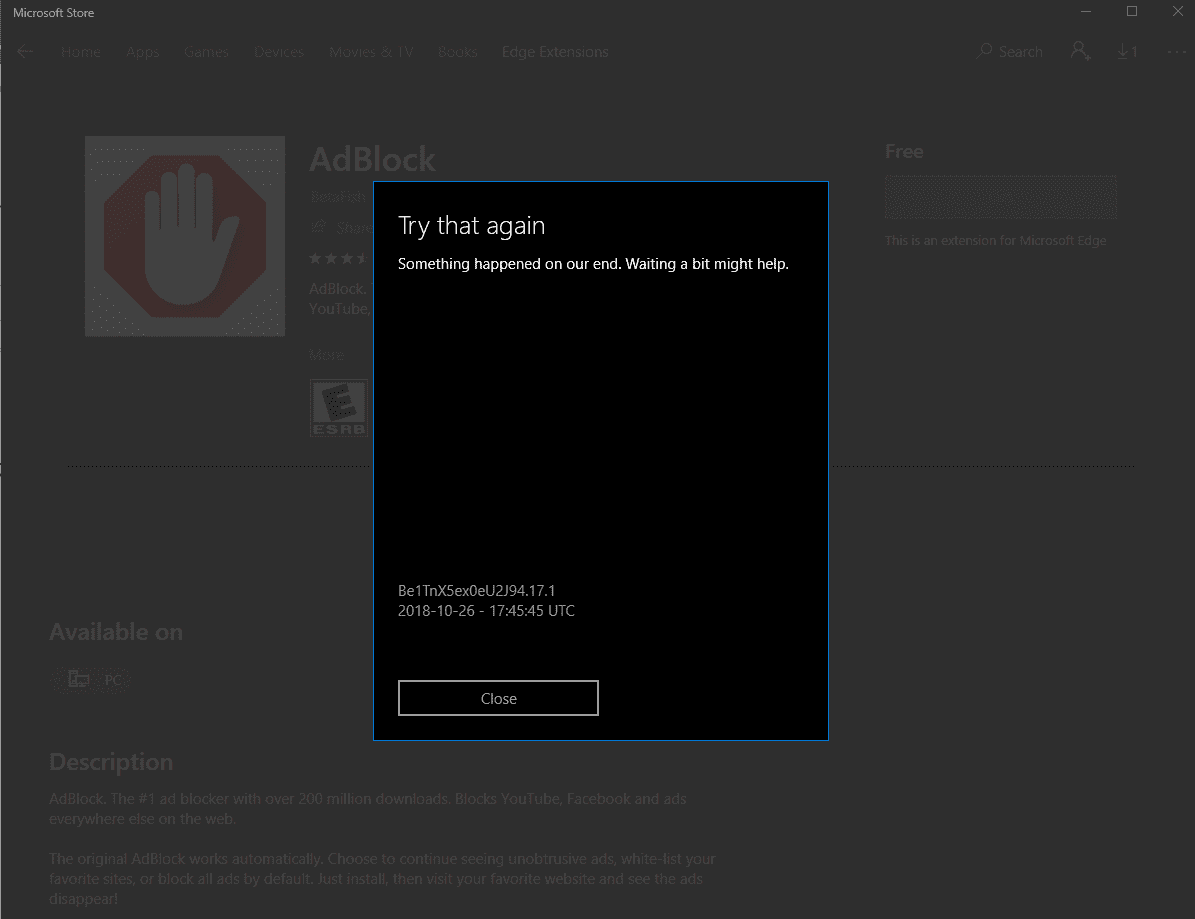Click the More link in description
The height and width of the screenshot is (919, 1195).
click(x=326, y=354)
